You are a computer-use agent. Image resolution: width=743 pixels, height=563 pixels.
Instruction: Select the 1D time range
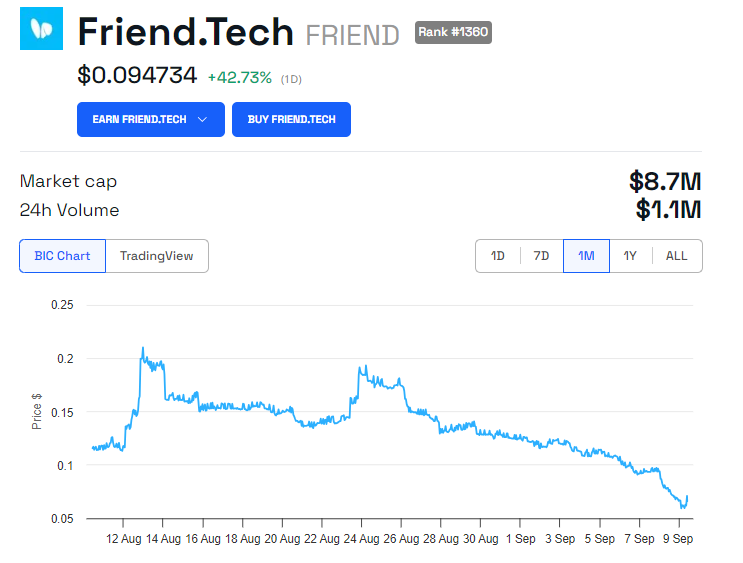tap(498, 256)
